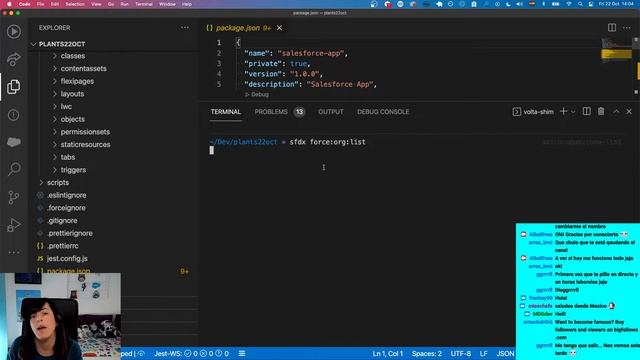Open the File menu
The image size is (640, 360).
click(x=40, y=4)
